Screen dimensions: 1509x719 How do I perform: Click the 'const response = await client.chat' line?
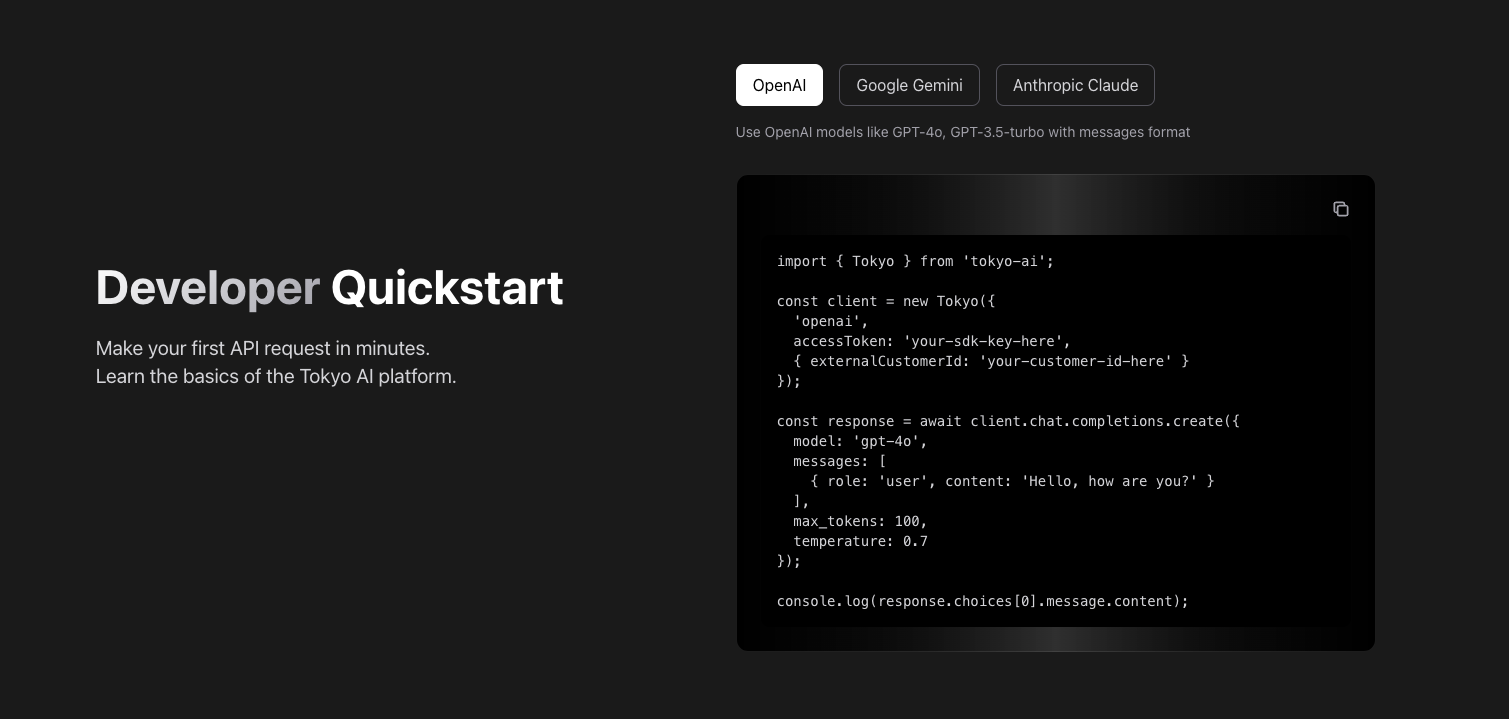point(1008,421)
